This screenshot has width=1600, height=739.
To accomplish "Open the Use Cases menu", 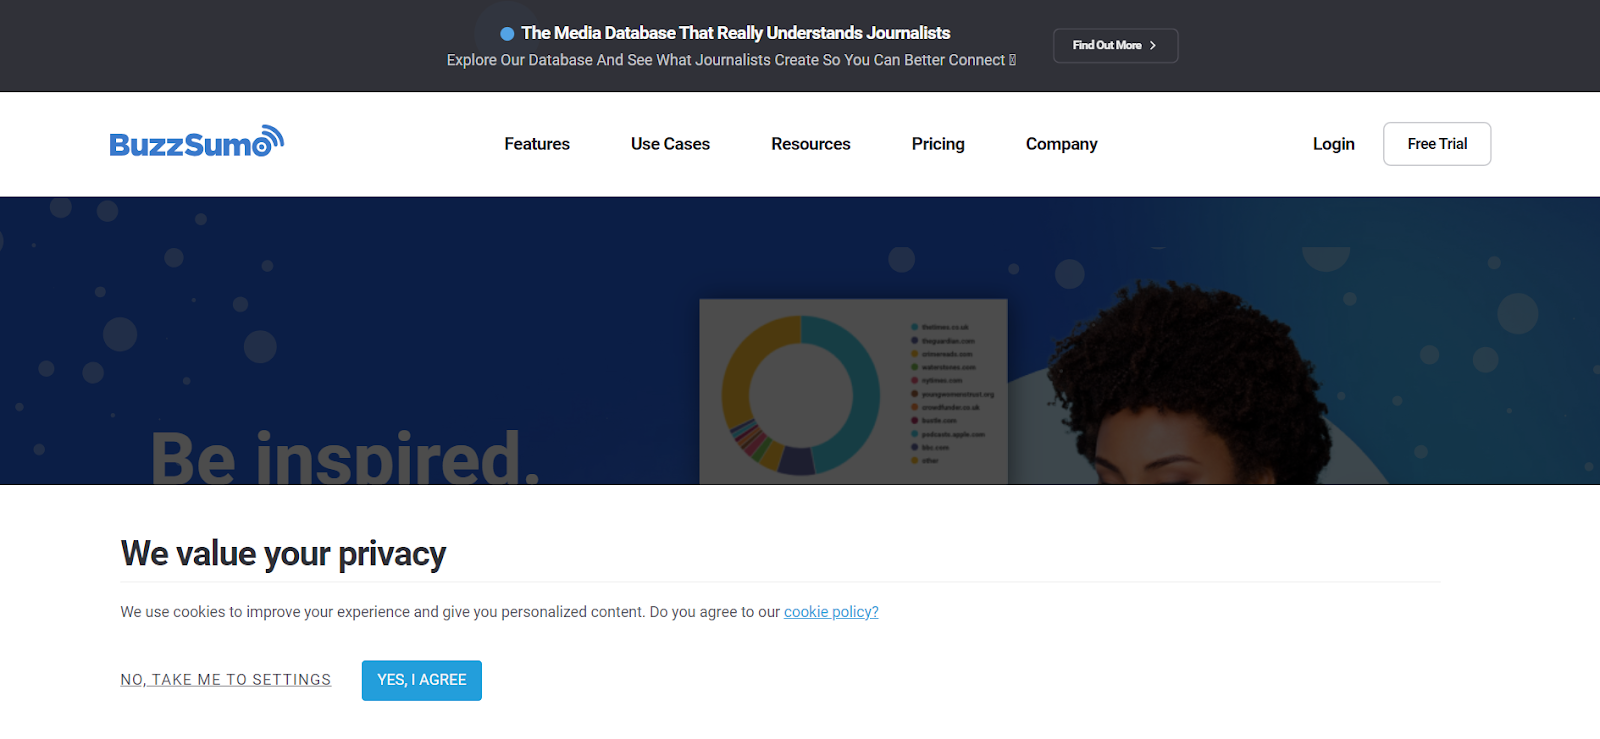I will coord(670,144).
